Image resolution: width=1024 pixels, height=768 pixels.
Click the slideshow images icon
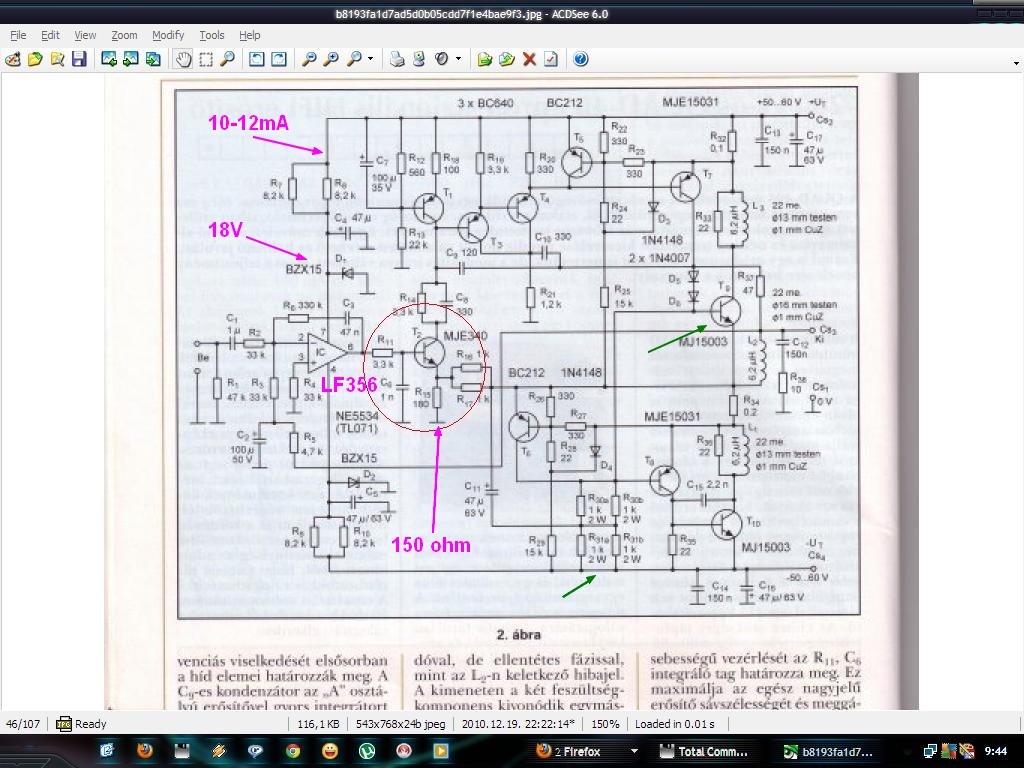(153, 59)
